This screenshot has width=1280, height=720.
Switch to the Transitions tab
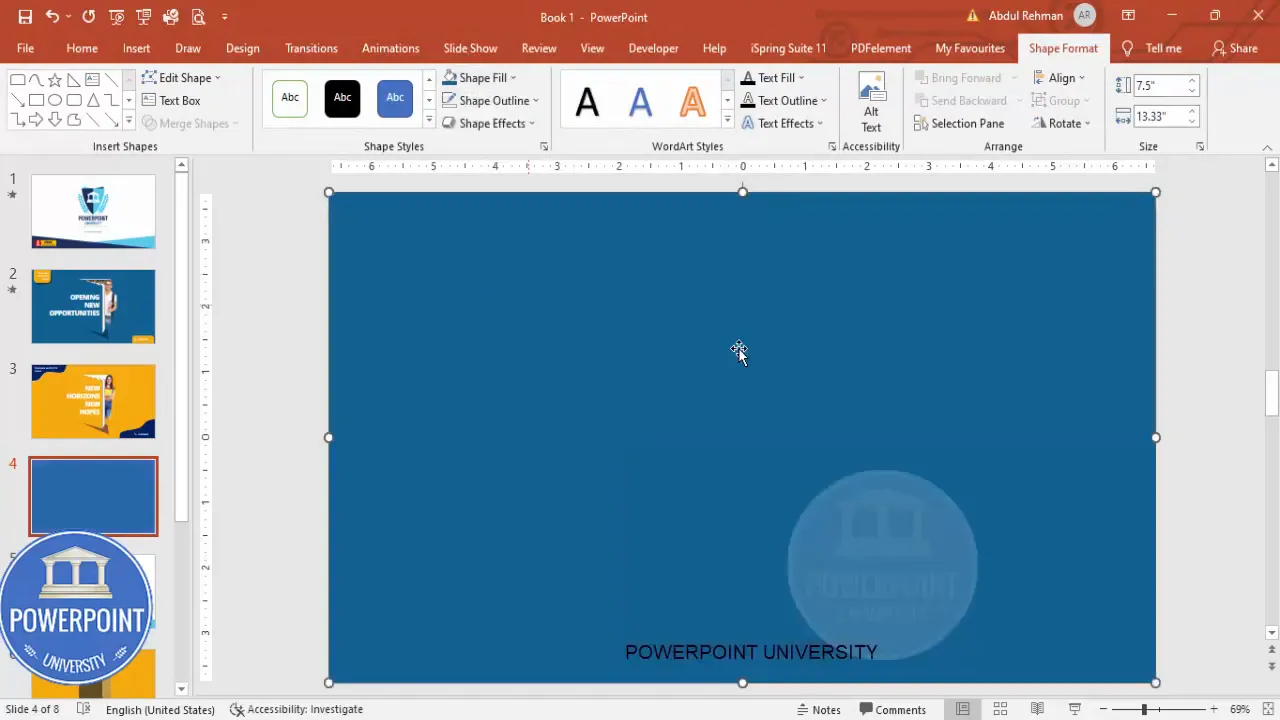point(311,48)
